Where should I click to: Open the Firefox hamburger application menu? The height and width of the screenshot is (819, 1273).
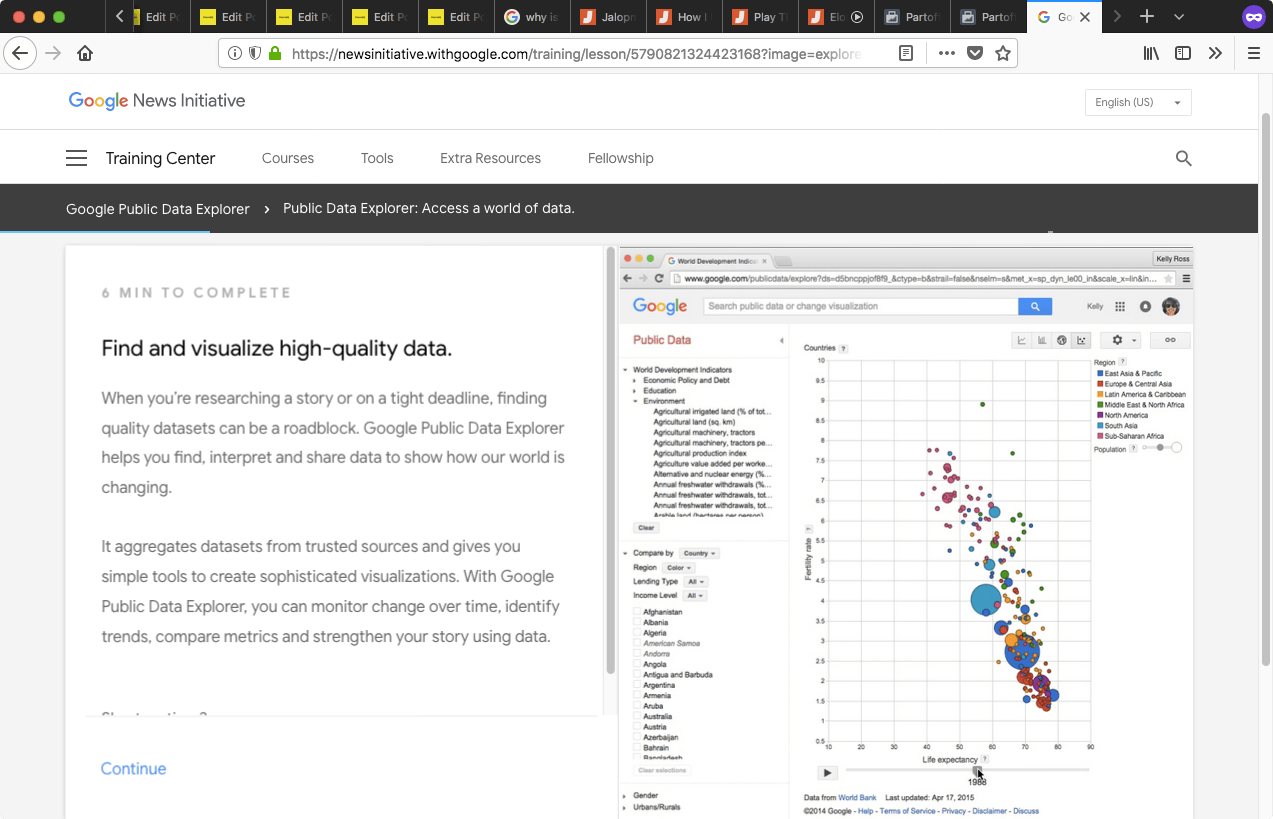coord(1254,53)
